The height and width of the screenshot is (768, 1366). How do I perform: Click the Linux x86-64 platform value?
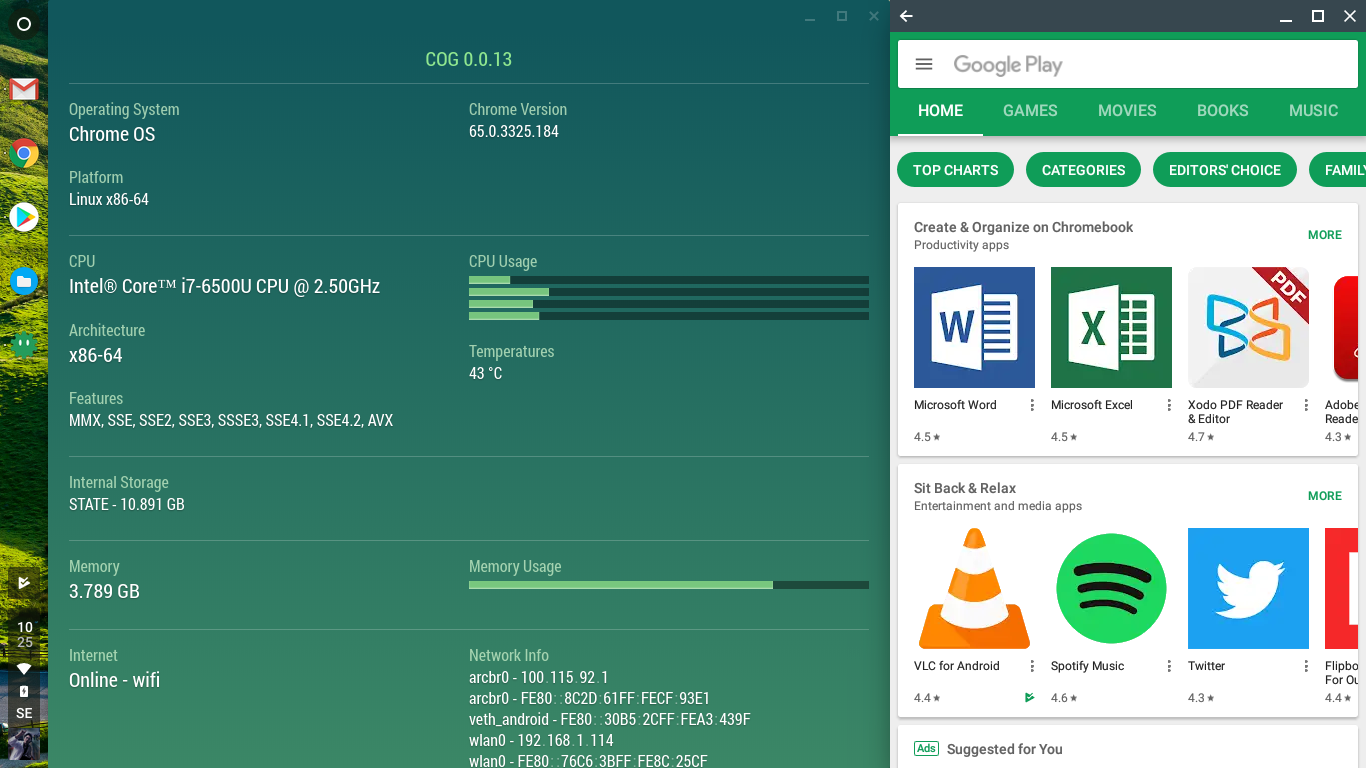tap(109, 199)
